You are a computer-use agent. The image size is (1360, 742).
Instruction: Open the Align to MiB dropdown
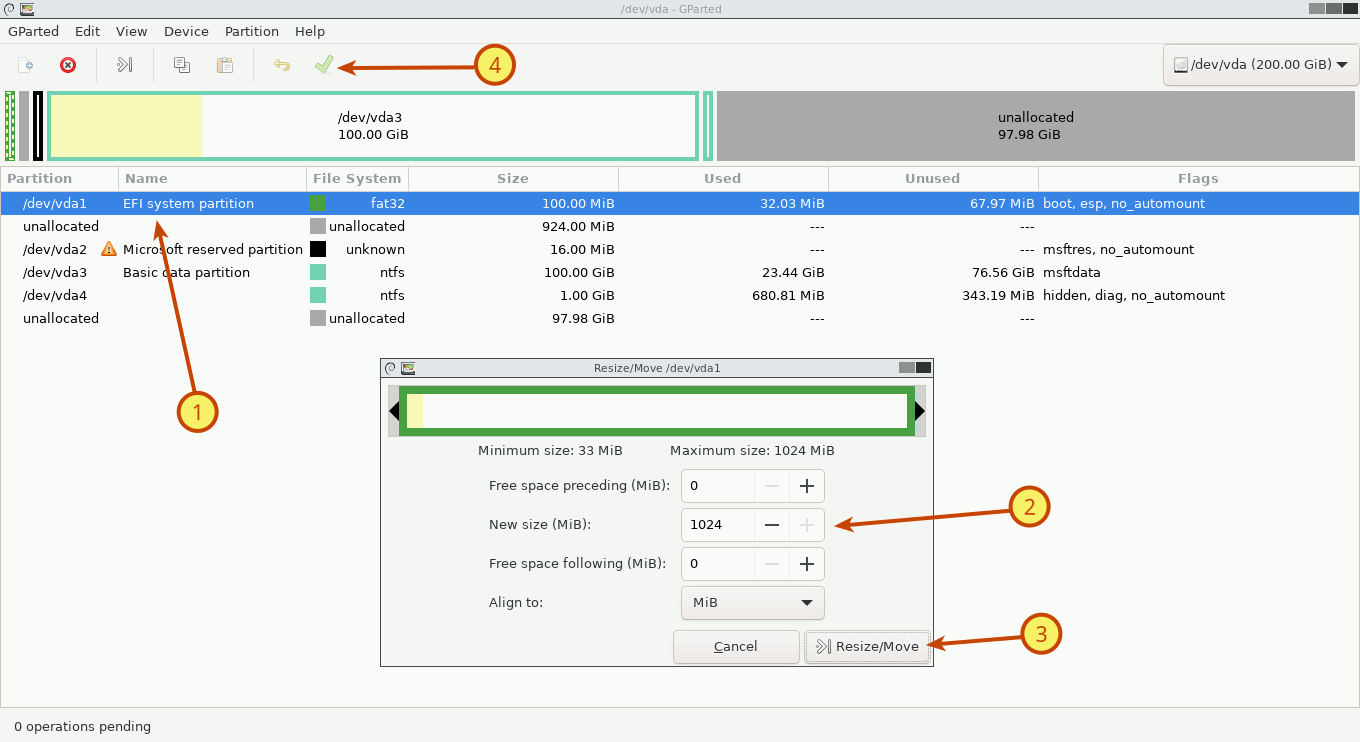(753, 603)
